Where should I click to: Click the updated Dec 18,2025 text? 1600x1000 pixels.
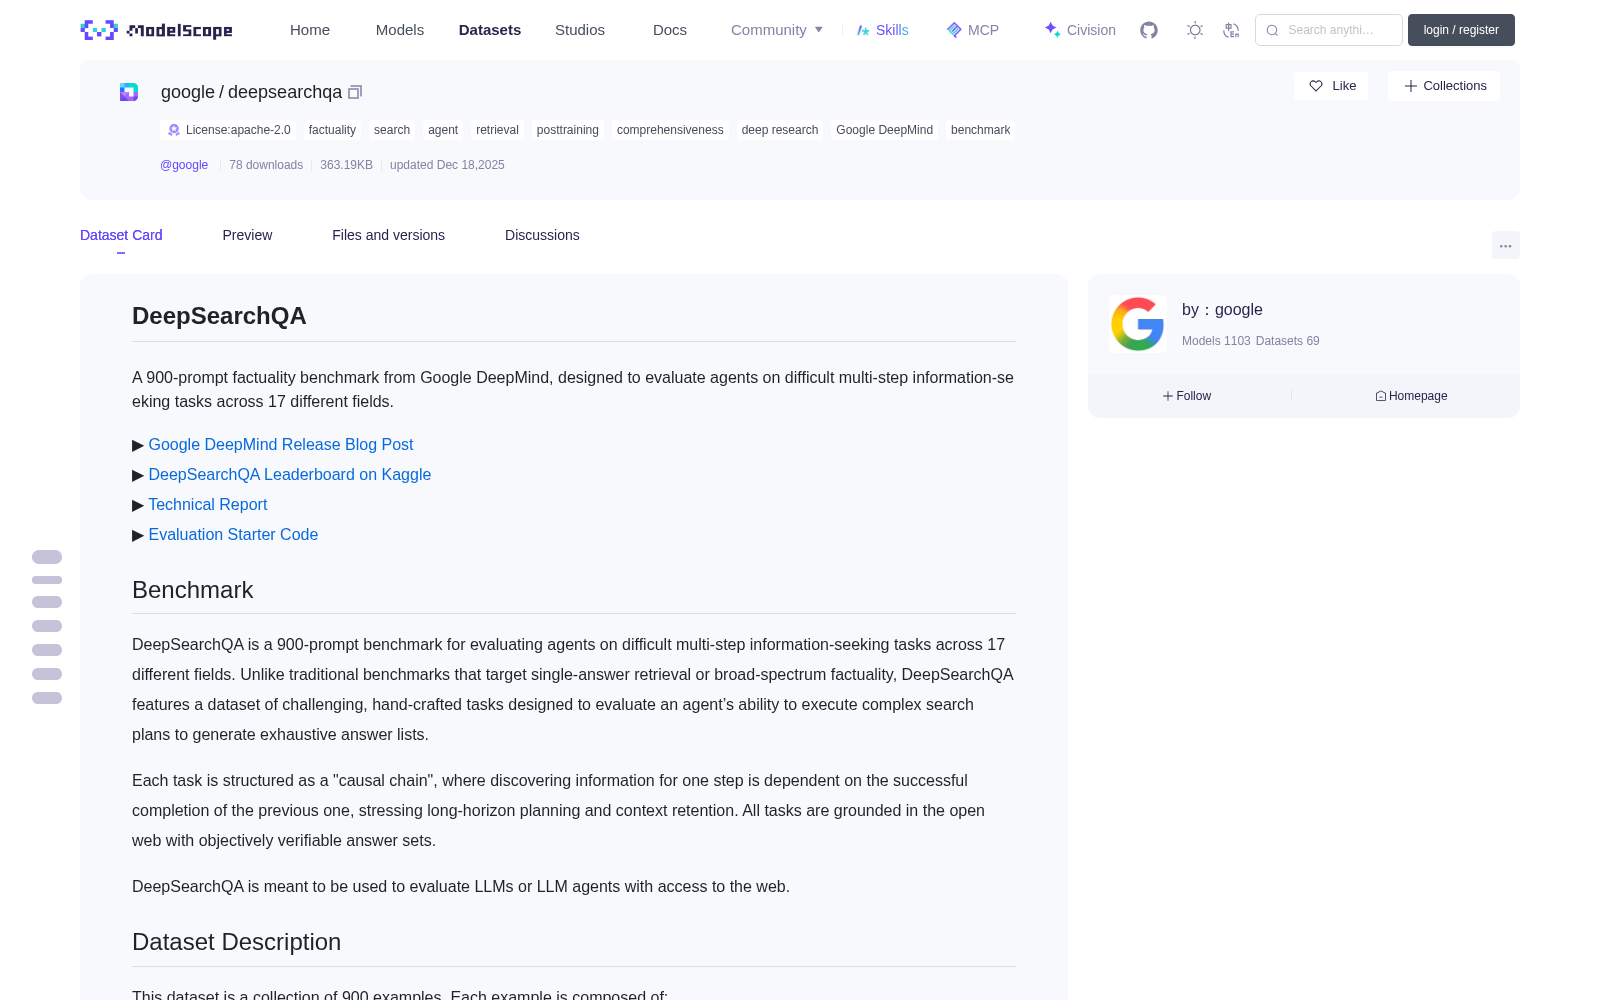tap(447, 165)
